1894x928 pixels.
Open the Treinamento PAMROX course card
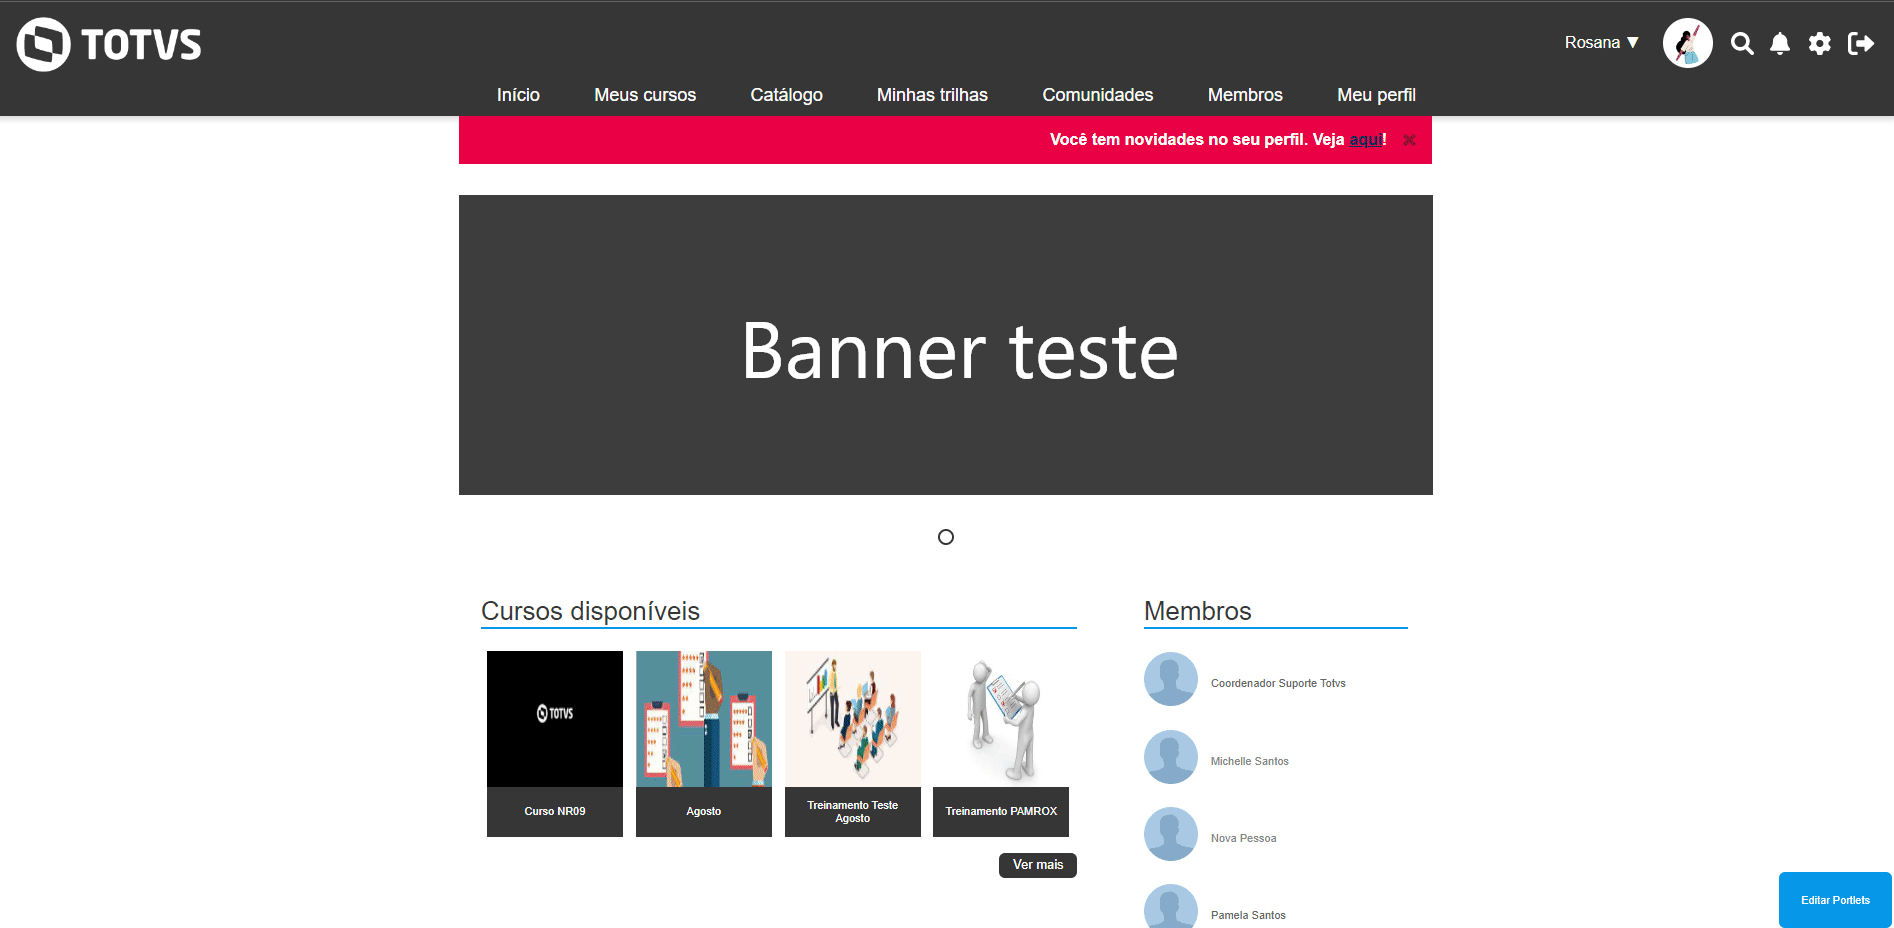[1001, 744]
